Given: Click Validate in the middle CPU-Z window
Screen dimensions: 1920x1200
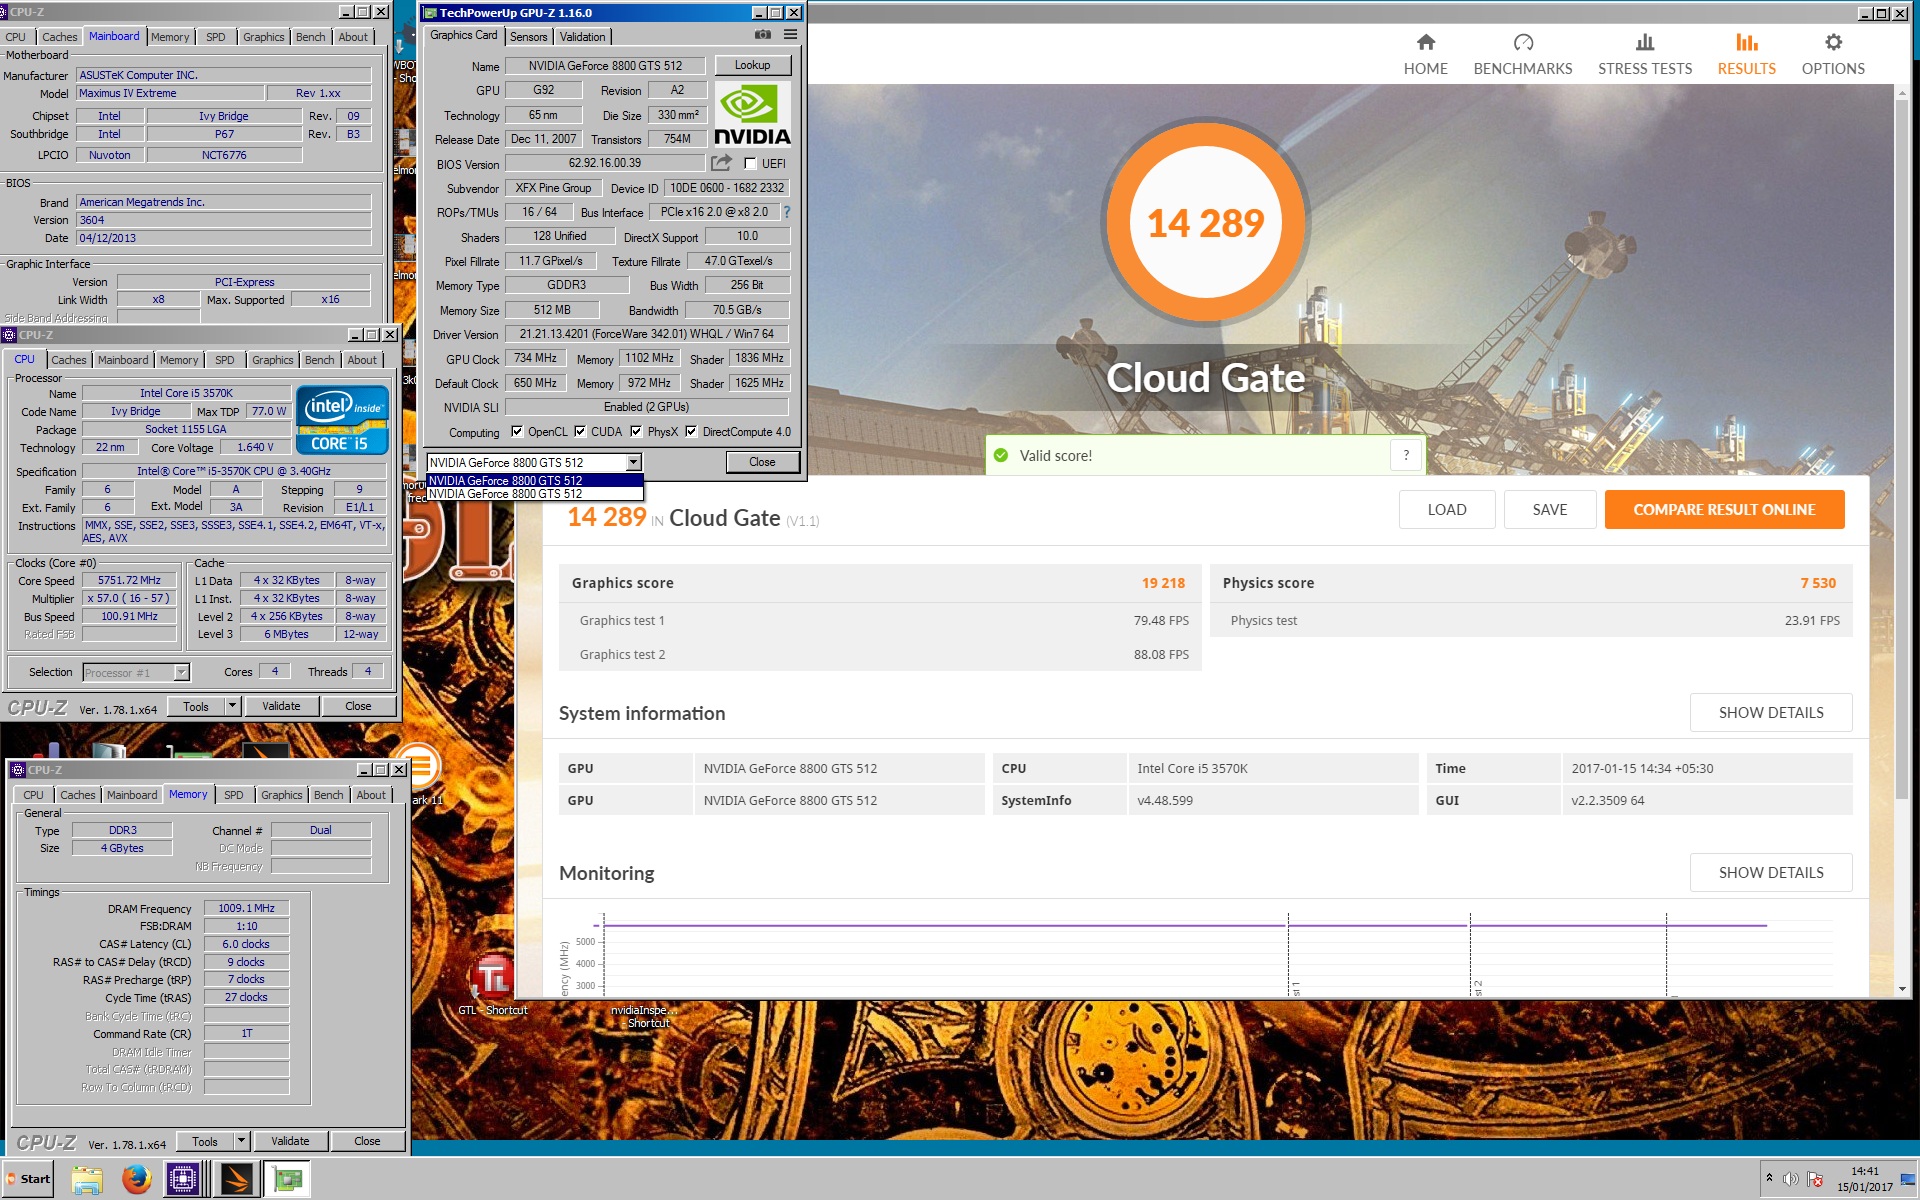Looking at the screenshot, I should (281, 706).
